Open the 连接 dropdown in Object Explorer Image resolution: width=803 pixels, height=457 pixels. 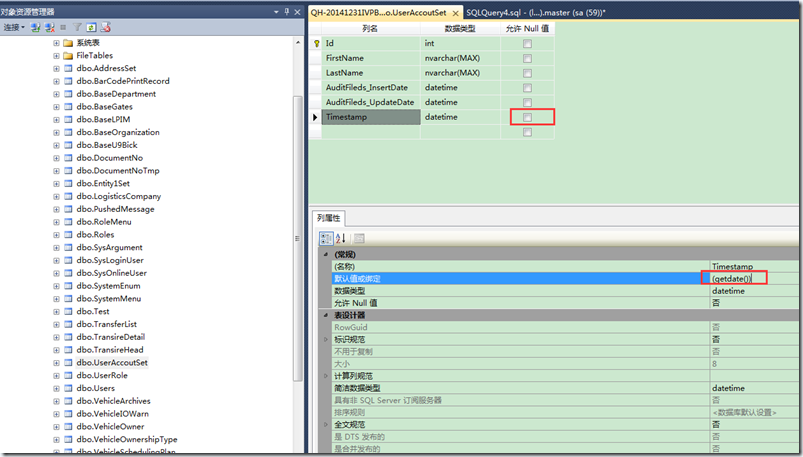(x=14, y=27)
